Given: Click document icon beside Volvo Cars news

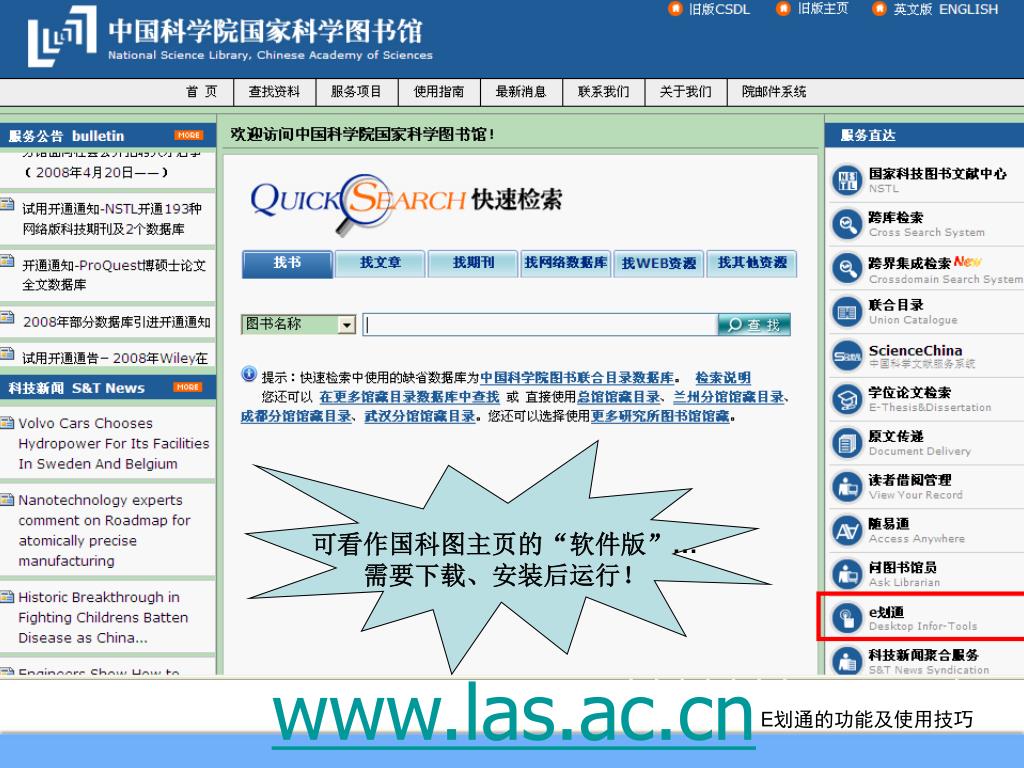Looking at the screenshot, I should pos(7,423).
